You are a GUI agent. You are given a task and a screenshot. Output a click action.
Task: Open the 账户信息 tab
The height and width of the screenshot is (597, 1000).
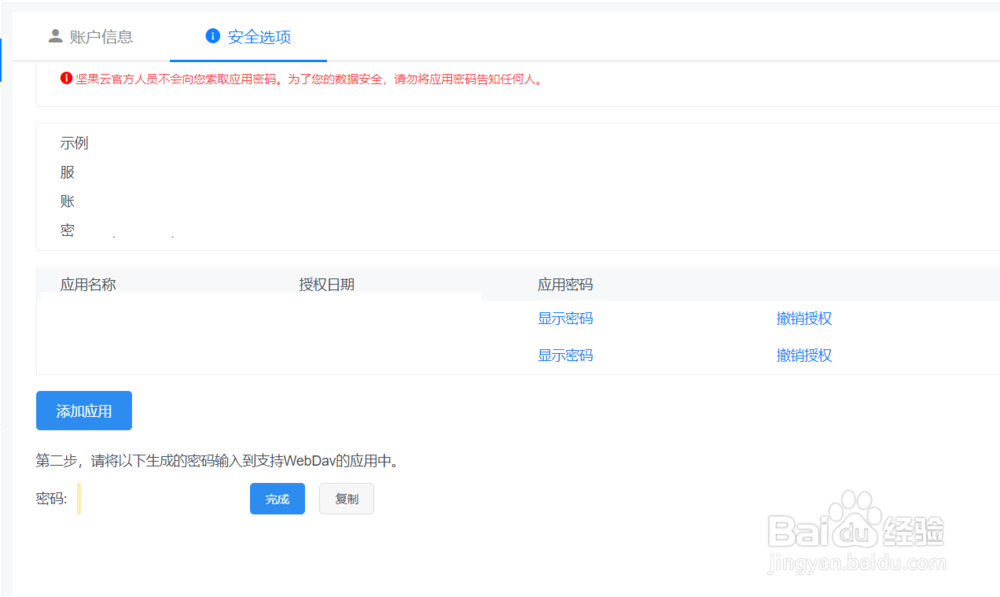point(91,37)
